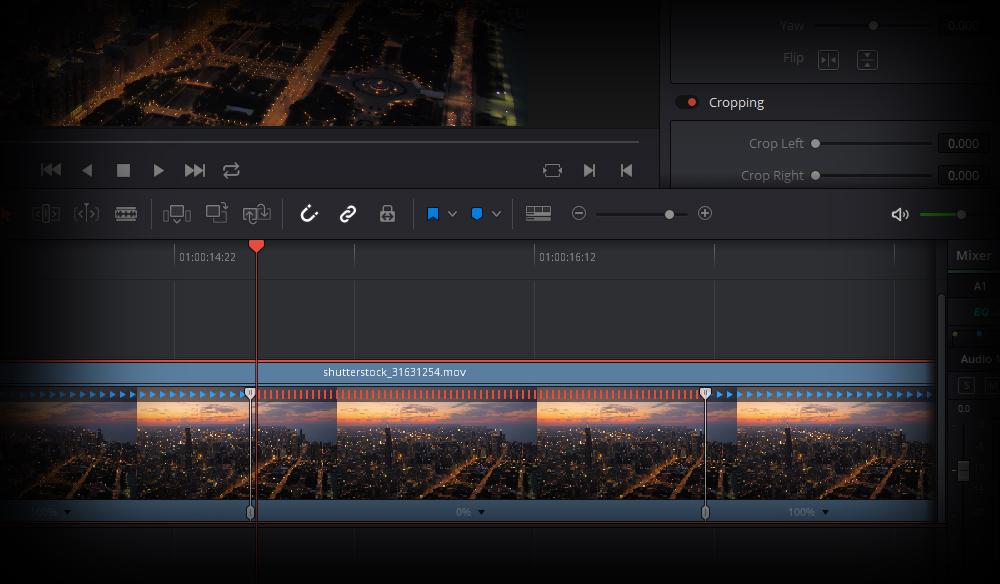Click the zoom out minus button
This screenshot has width=1000, height=584.
coord(579,213)
